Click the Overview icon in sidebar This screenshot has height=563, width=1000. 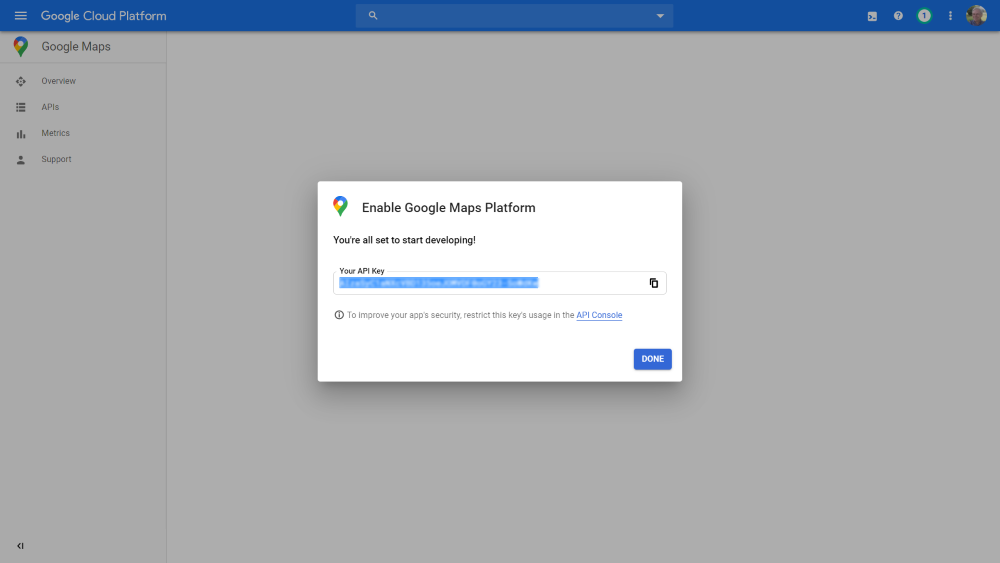pos(20,82)
